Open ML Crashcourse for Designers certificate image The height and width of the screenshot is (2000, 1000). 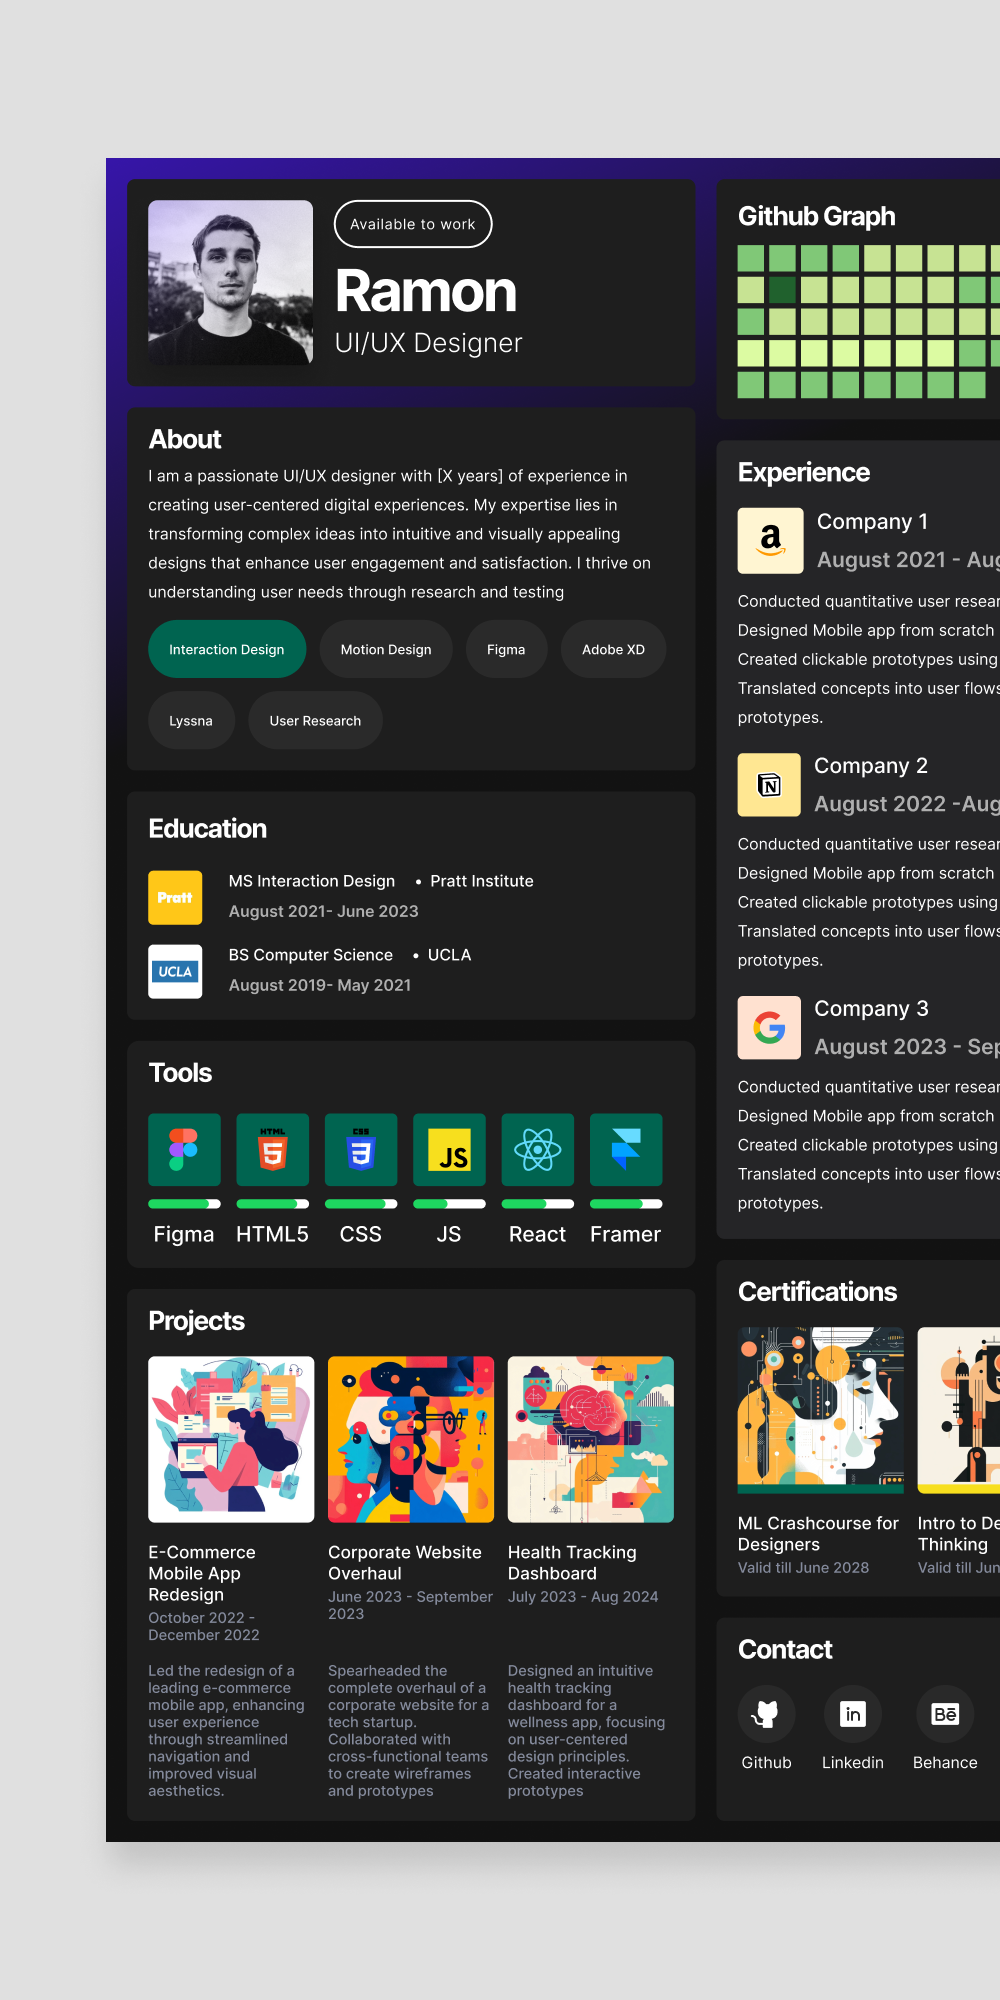820,1410
